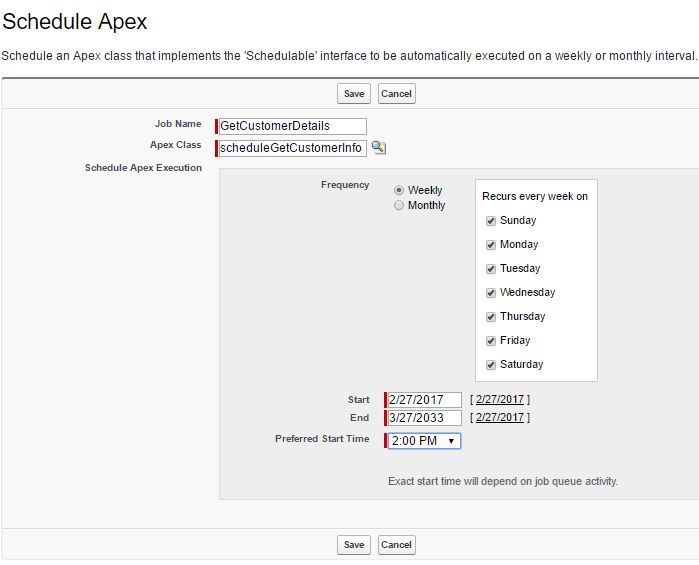Uncheck the Monday checkbox
This screenshot has width=699, height=565.
coord(491,245)
